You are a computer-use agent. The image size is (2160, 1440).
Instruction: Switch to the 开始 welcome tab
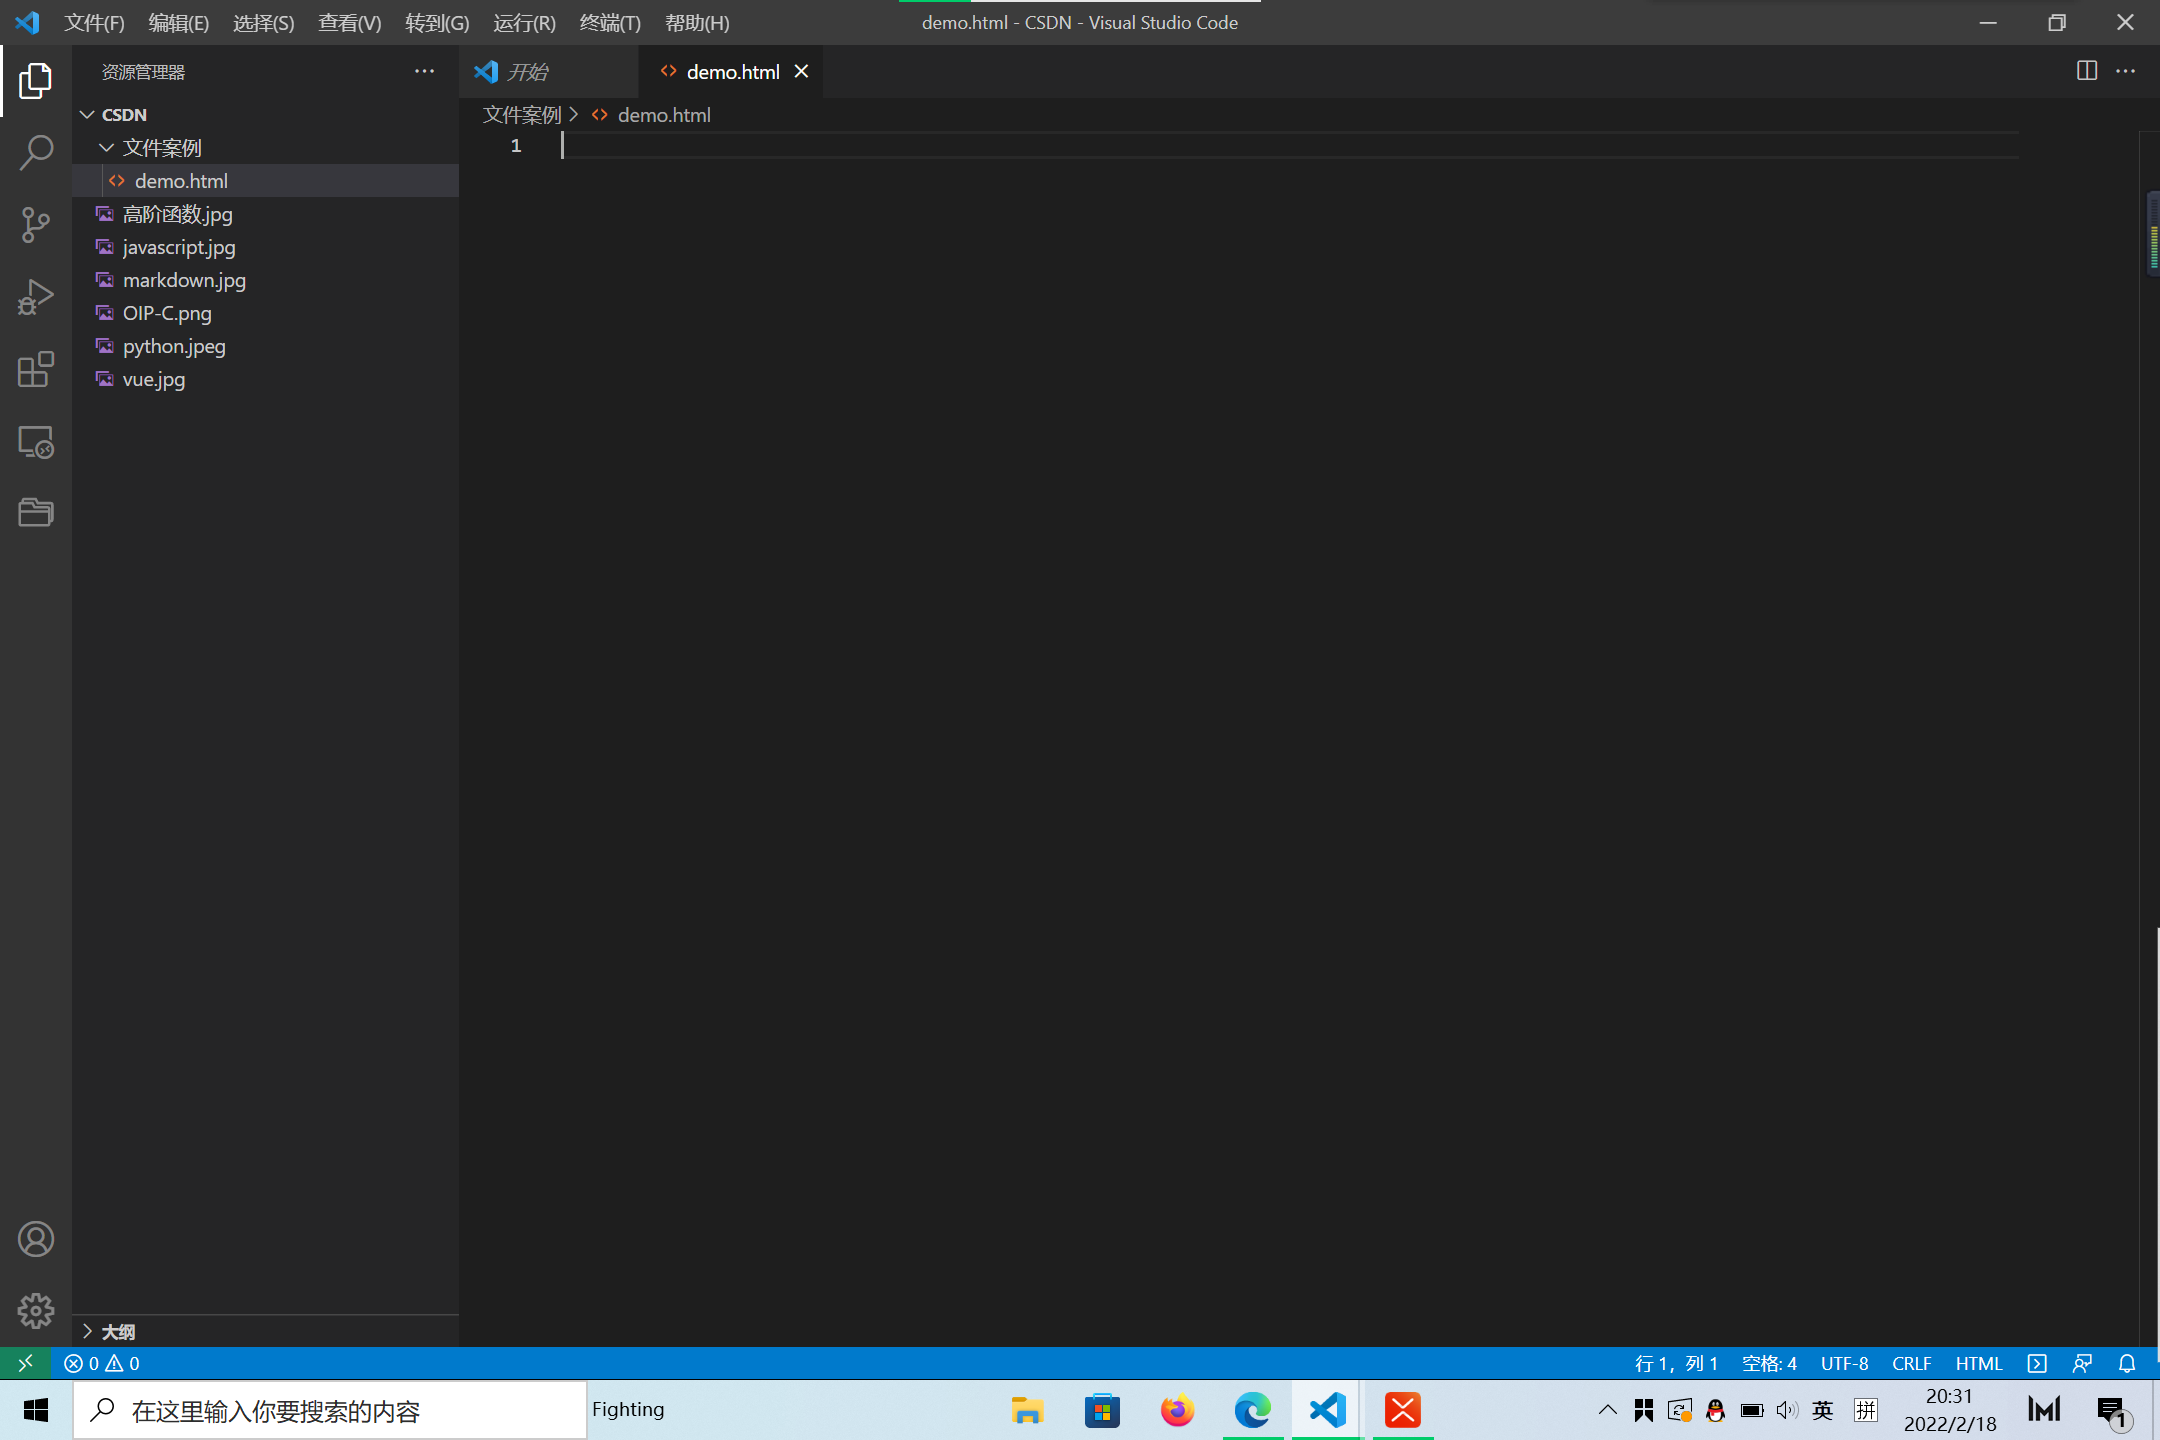(x=531, y=71)
